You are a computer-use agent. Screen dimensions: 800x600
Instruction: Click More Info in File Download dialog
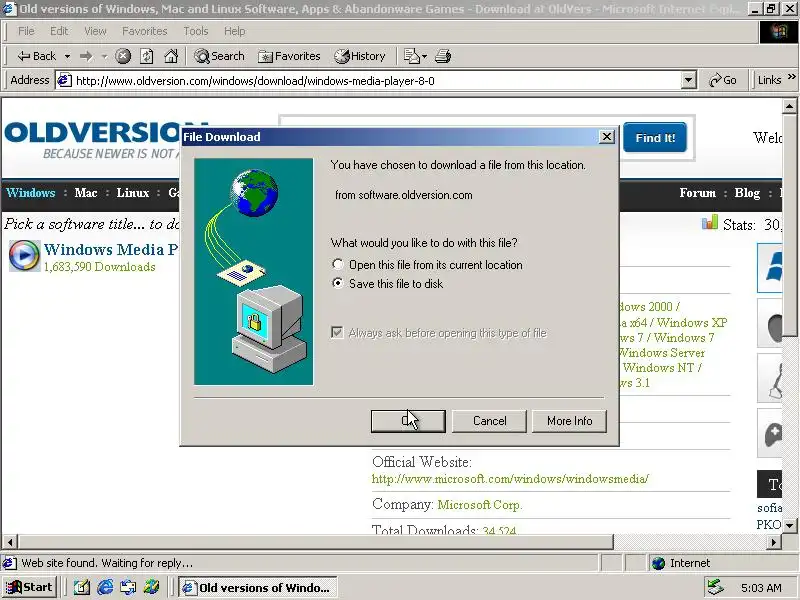click(x=569, y=421)
